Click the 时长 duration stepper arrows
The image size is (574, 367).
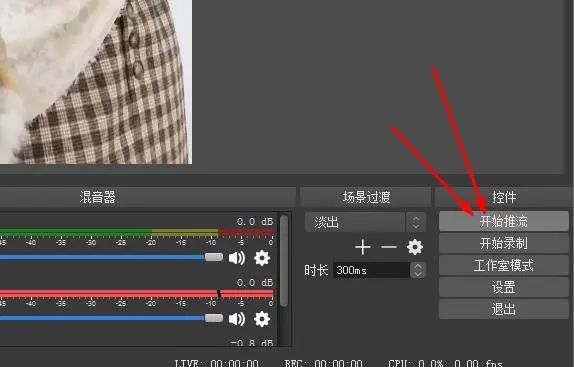tap(418, 270)
